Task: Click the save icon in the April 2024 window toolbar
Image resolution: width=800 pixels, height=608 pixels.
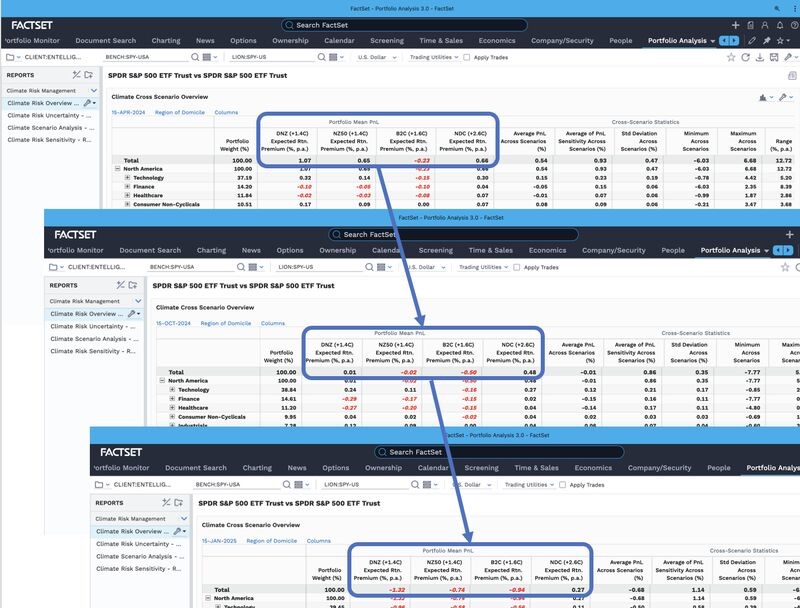Action: (774, 57)
